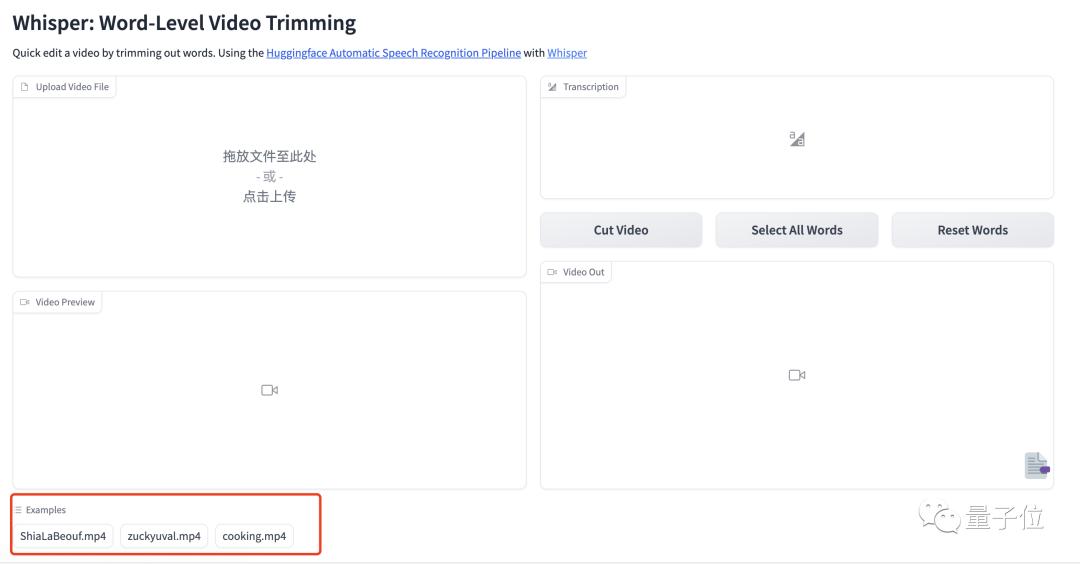Click the language placeholder icon in Transcription box
Screen dimensions: 1080x565
pyautogui.click(x=797, y=138)
